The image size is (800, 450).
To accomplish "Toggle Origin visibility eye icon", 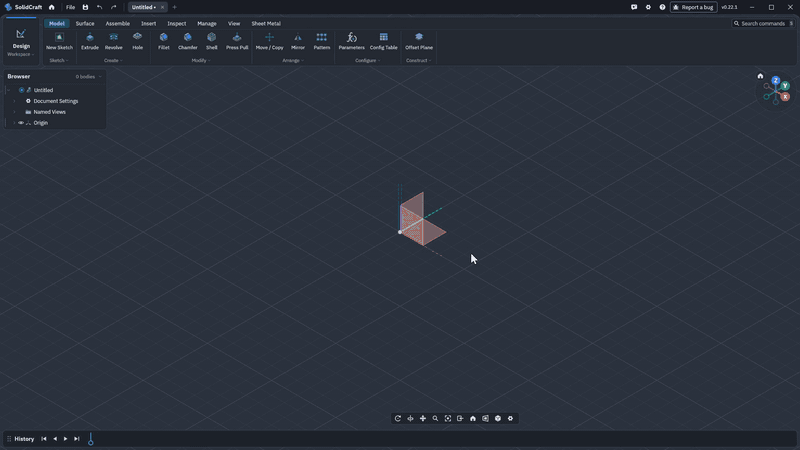I will (x=21, y=123).
